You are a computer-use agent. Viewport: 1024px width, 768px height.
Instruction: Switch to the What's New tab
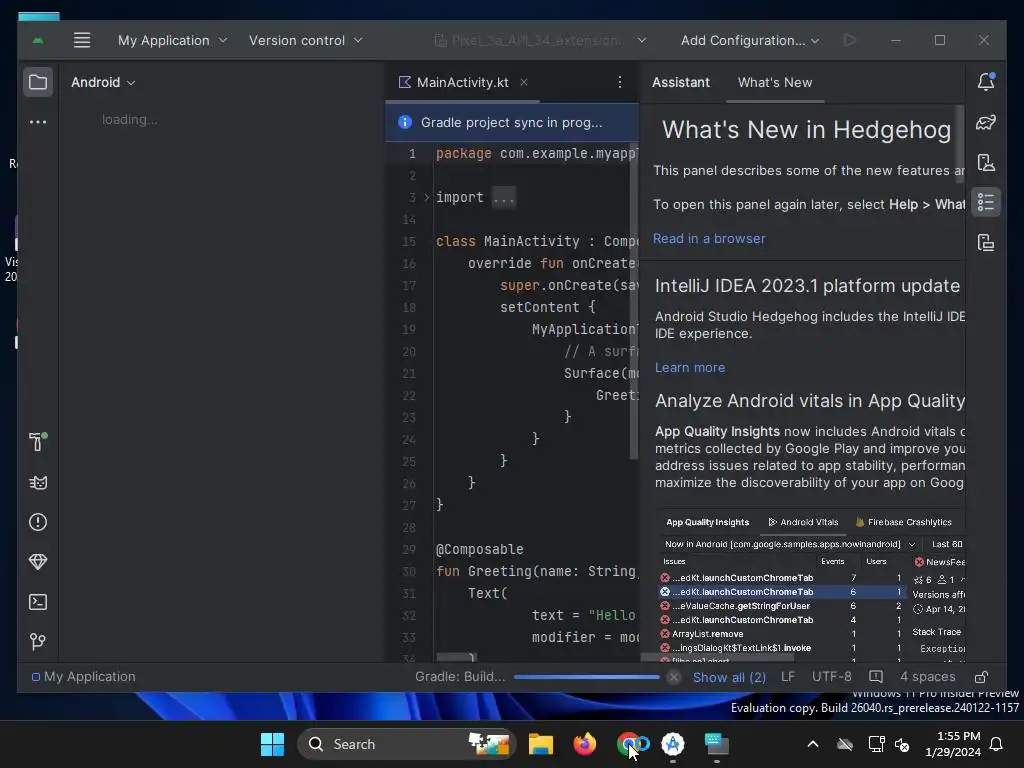(775, 82)
